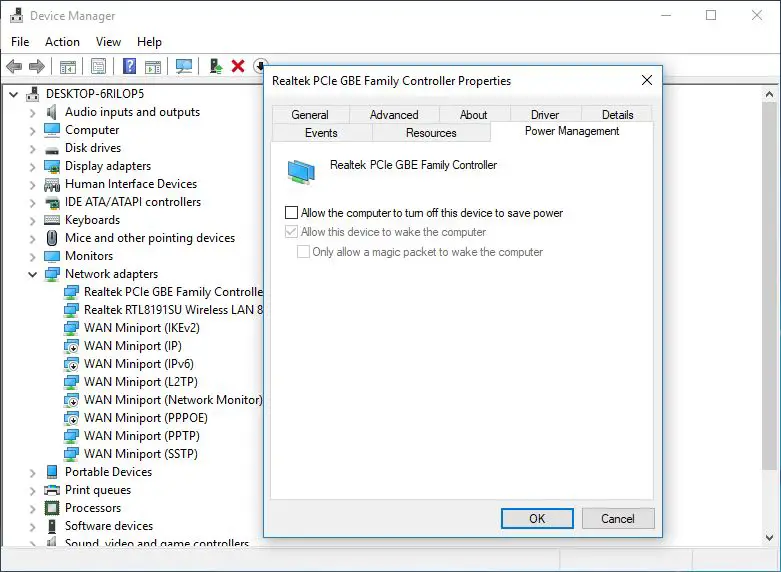Image resolution: width=781 pixels, height=572 pixels.
Task: Click the Human Interface Devices icon
Action: tap(52, 184)
